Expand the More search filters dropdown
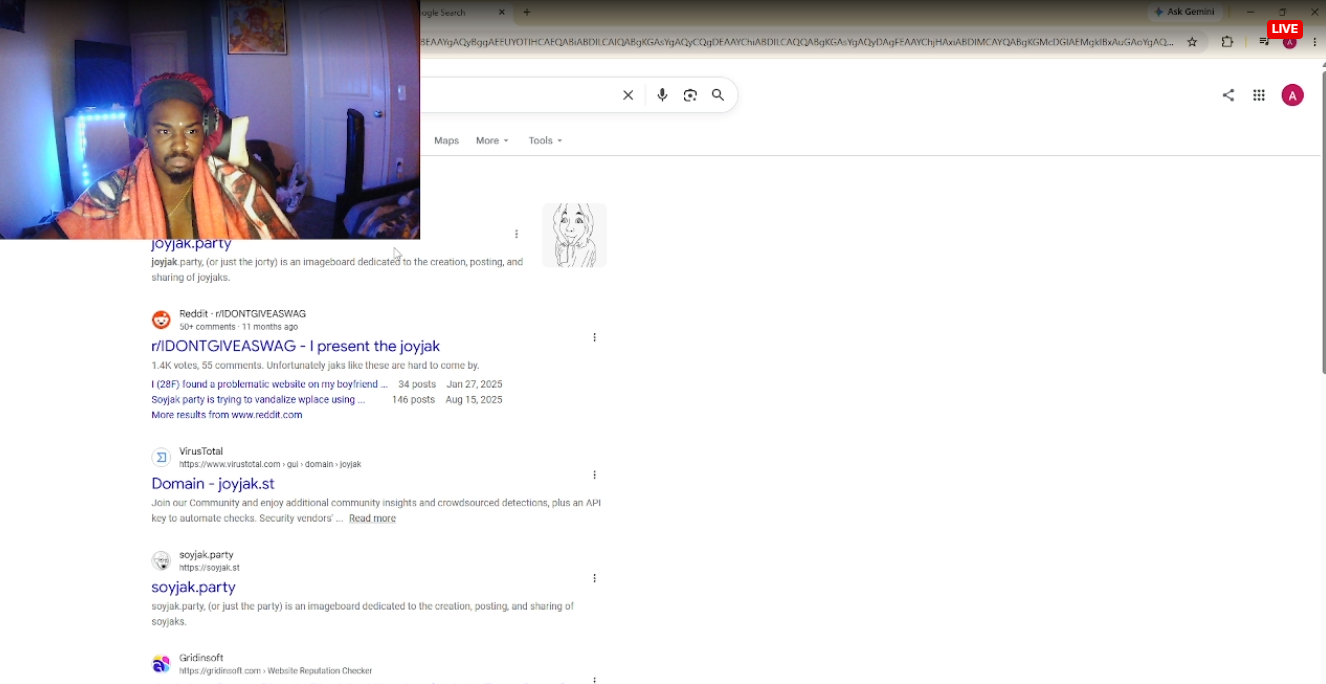Viewport: 1326px width, 684px height. click(492, 141)
